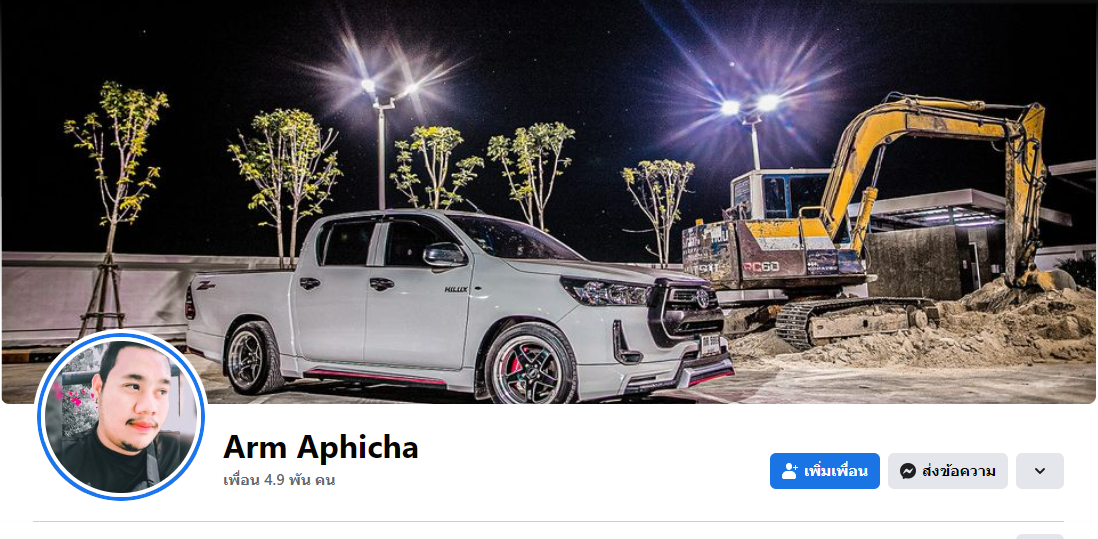
Task: Click the Messenger lightning bubble icon
Action: coord(908,471)
